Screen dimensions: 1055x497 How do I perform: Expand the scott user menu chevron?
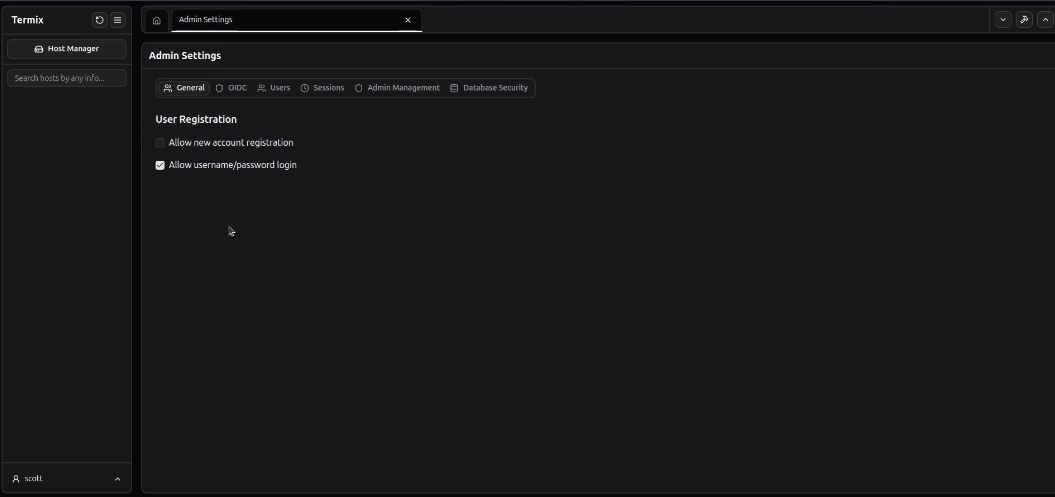(117, 479)
